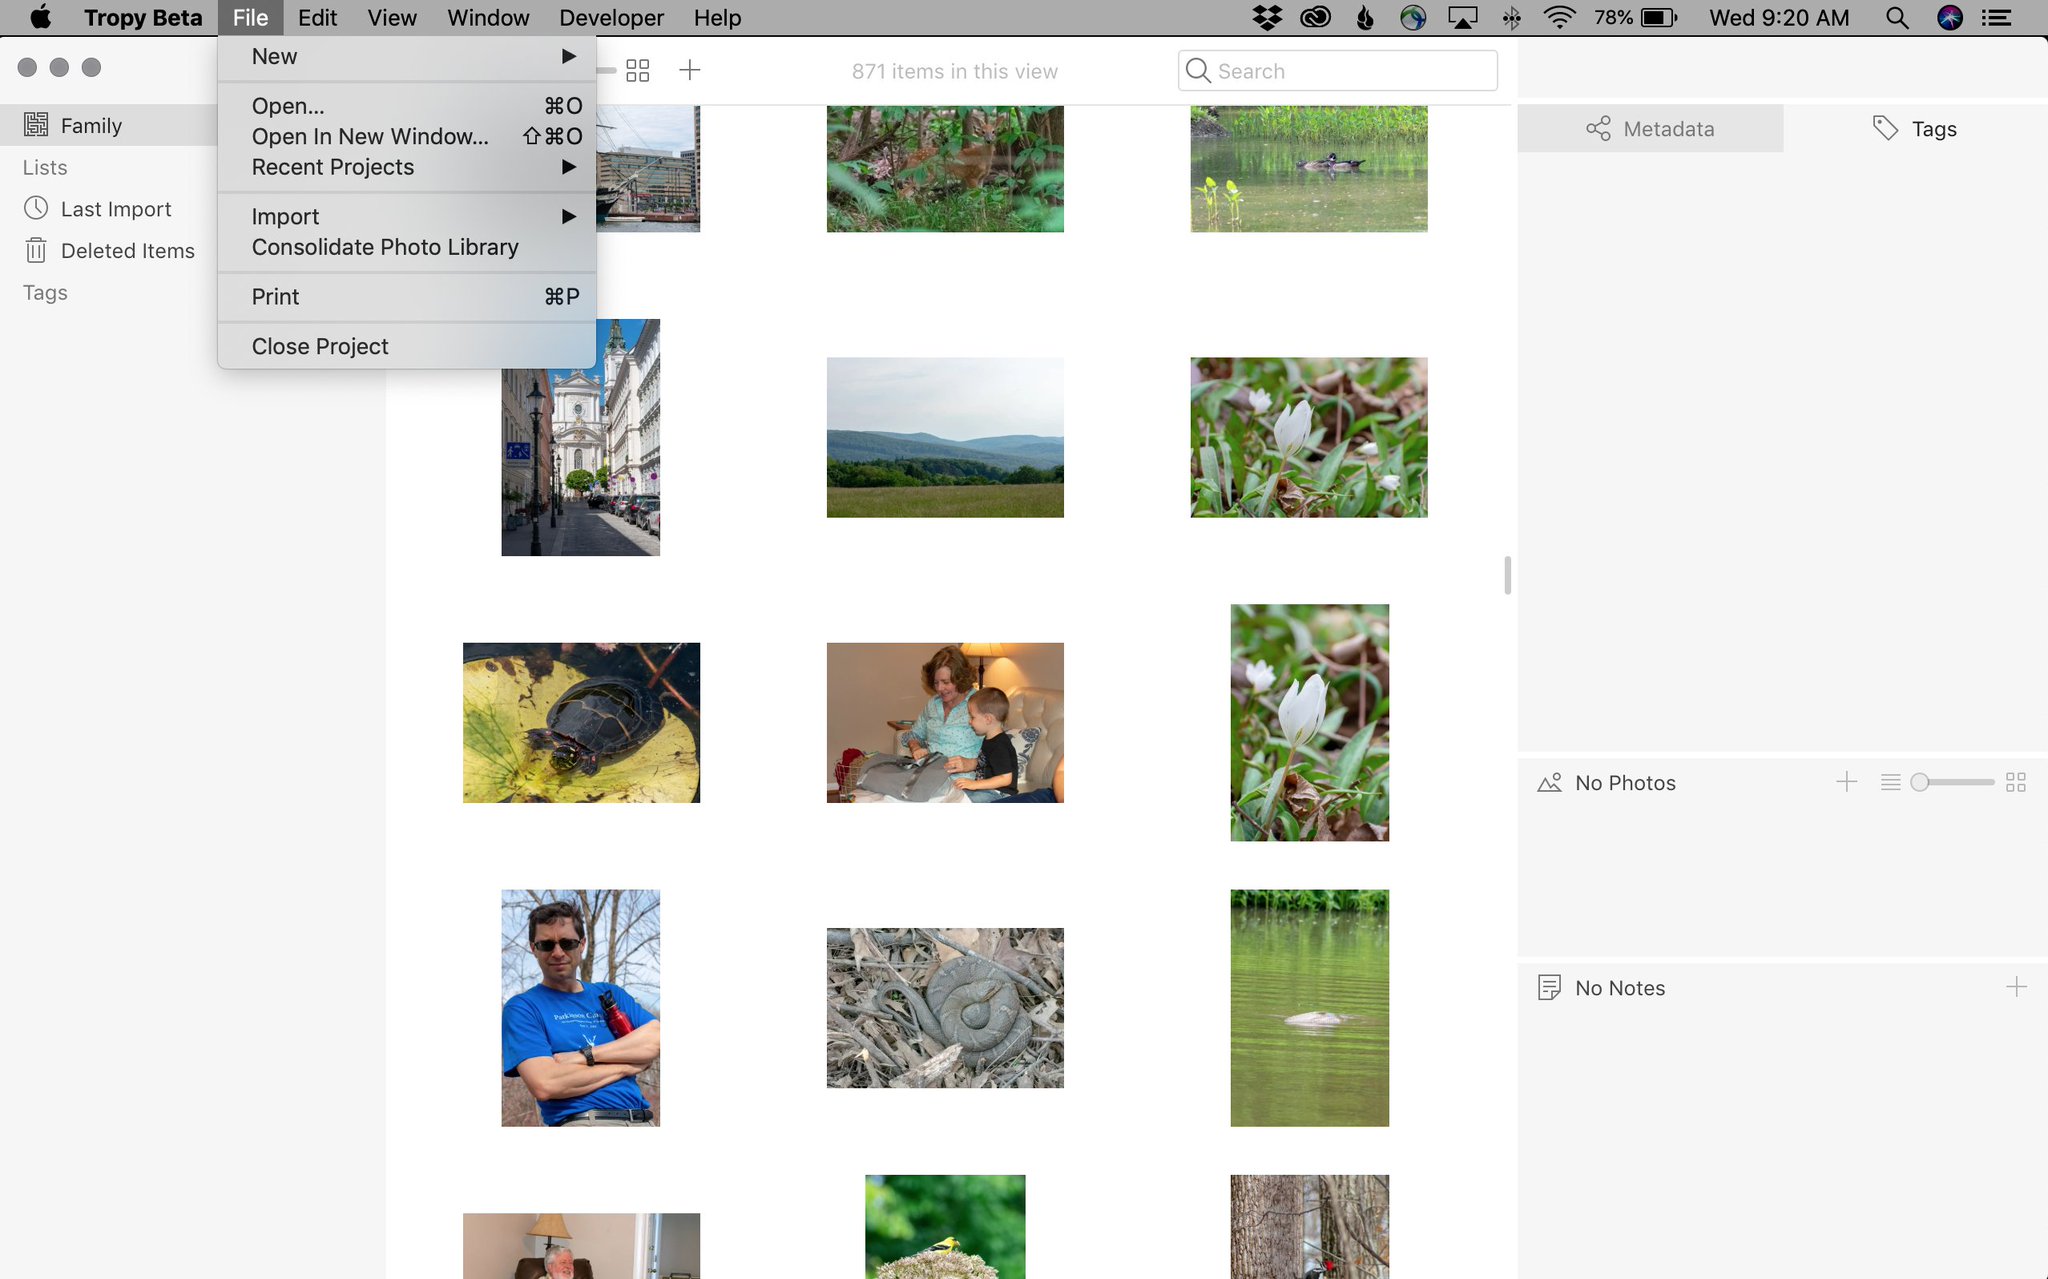2048x1279 pixels.
Task: Switch to the Tags tab
Action: click(1915, 129)
